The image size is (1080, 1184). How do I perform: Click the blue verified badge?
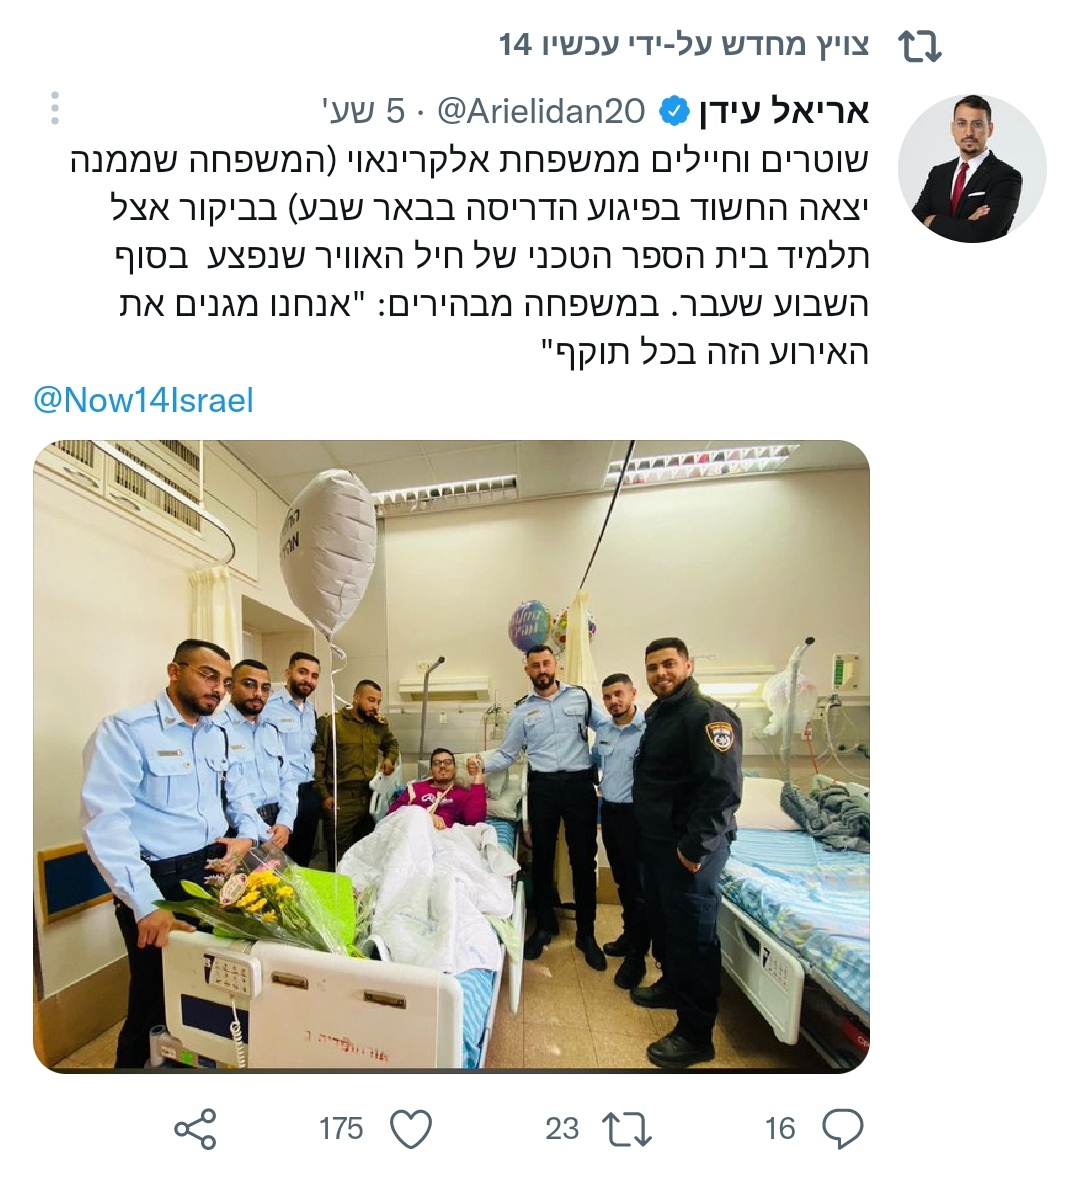coord(674,112)
